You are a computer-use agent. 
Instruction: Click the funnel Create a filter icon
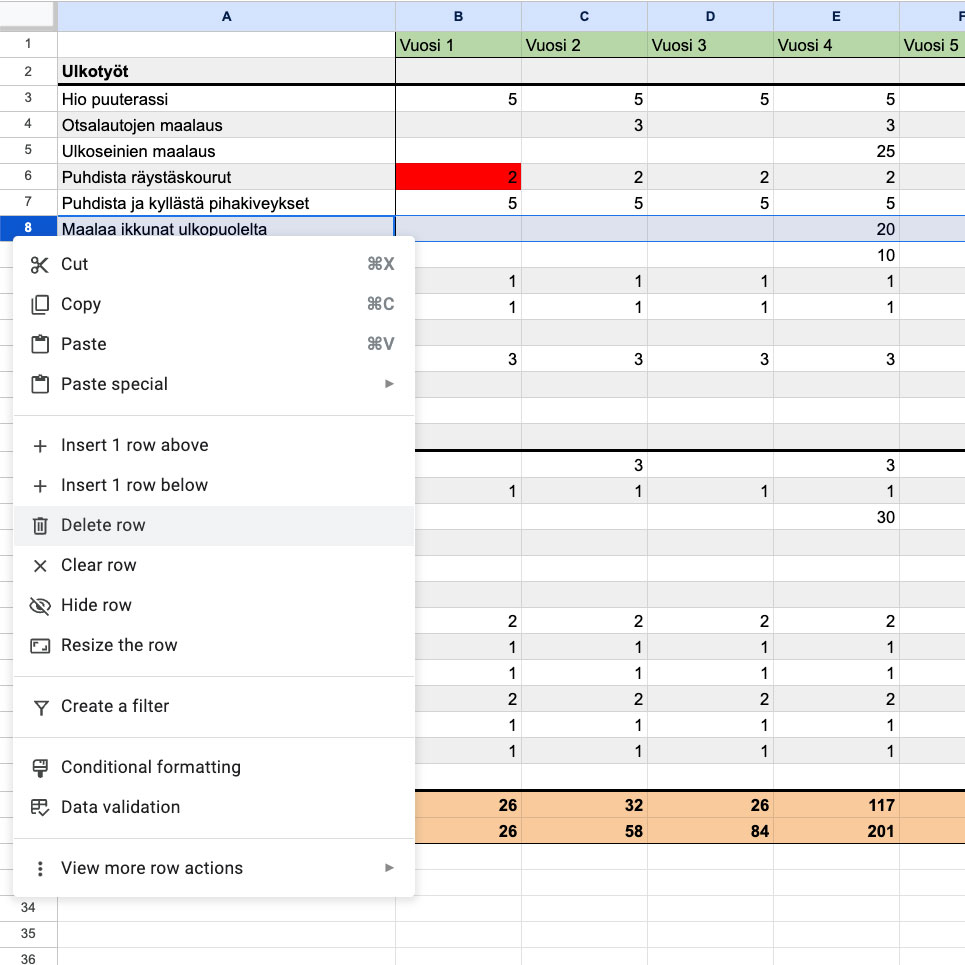coord(40,707)
